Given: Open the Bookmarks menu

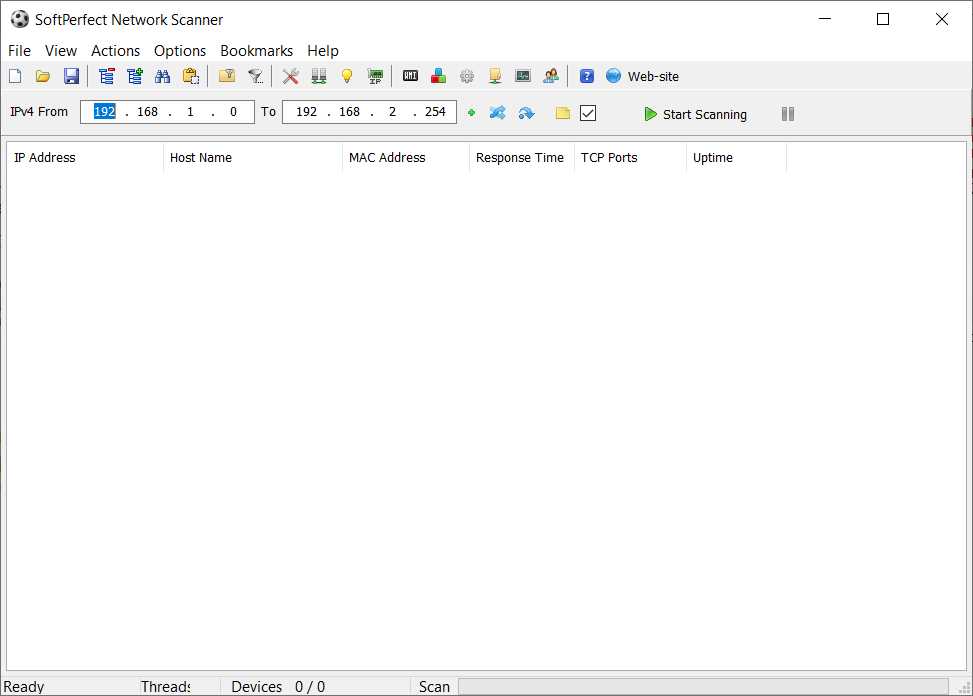Looking at the screenshot, I should [256, 51].
